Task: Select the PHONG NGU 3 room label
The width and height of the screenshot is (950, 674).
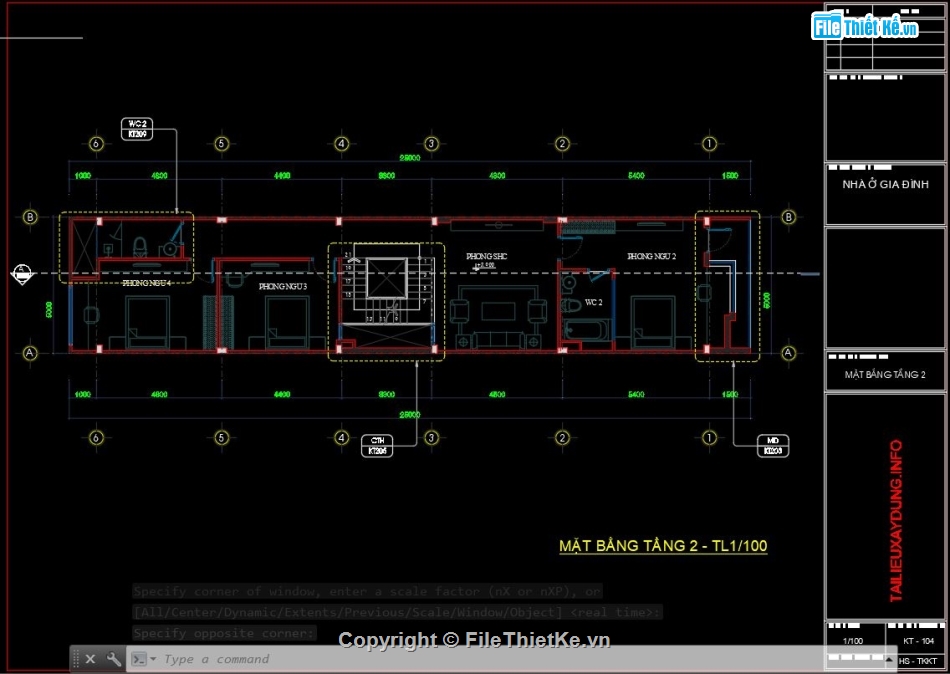Action: [283, 286]
